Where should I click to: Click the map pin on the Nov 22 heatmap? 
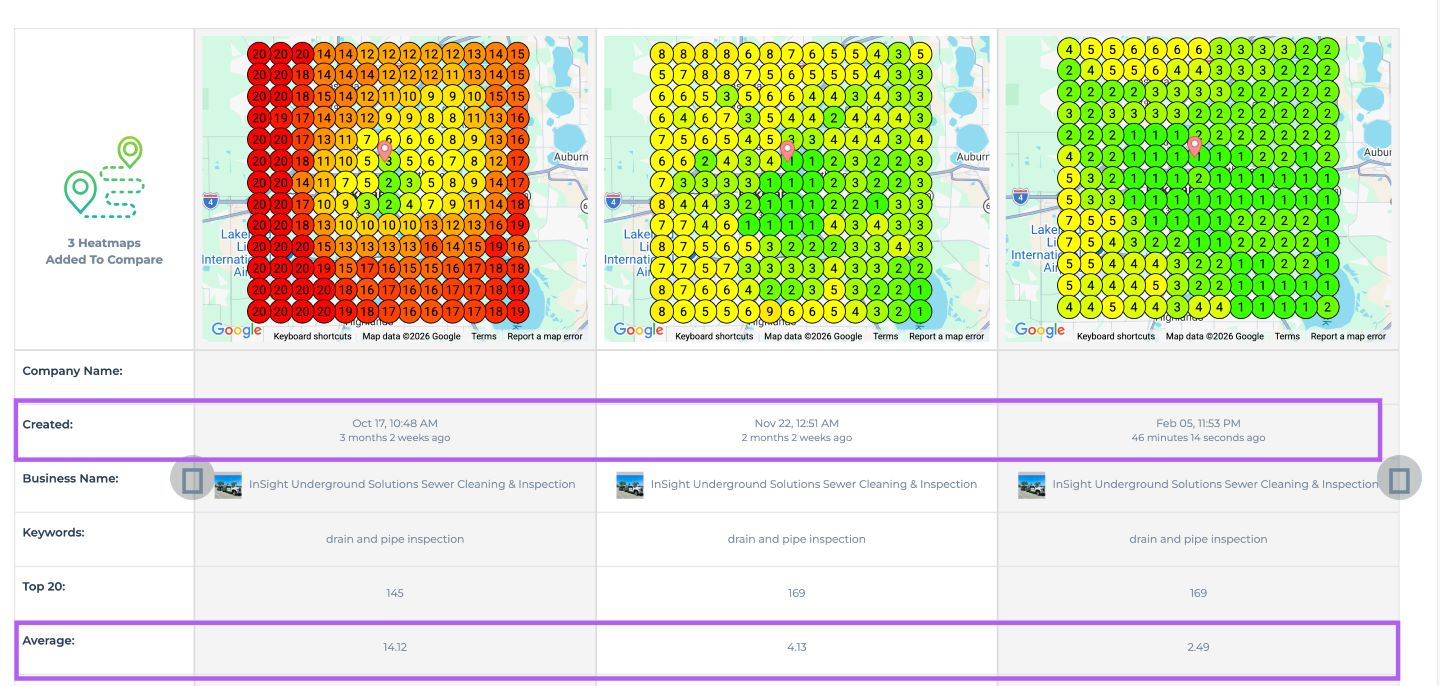[x=787, y=151]
